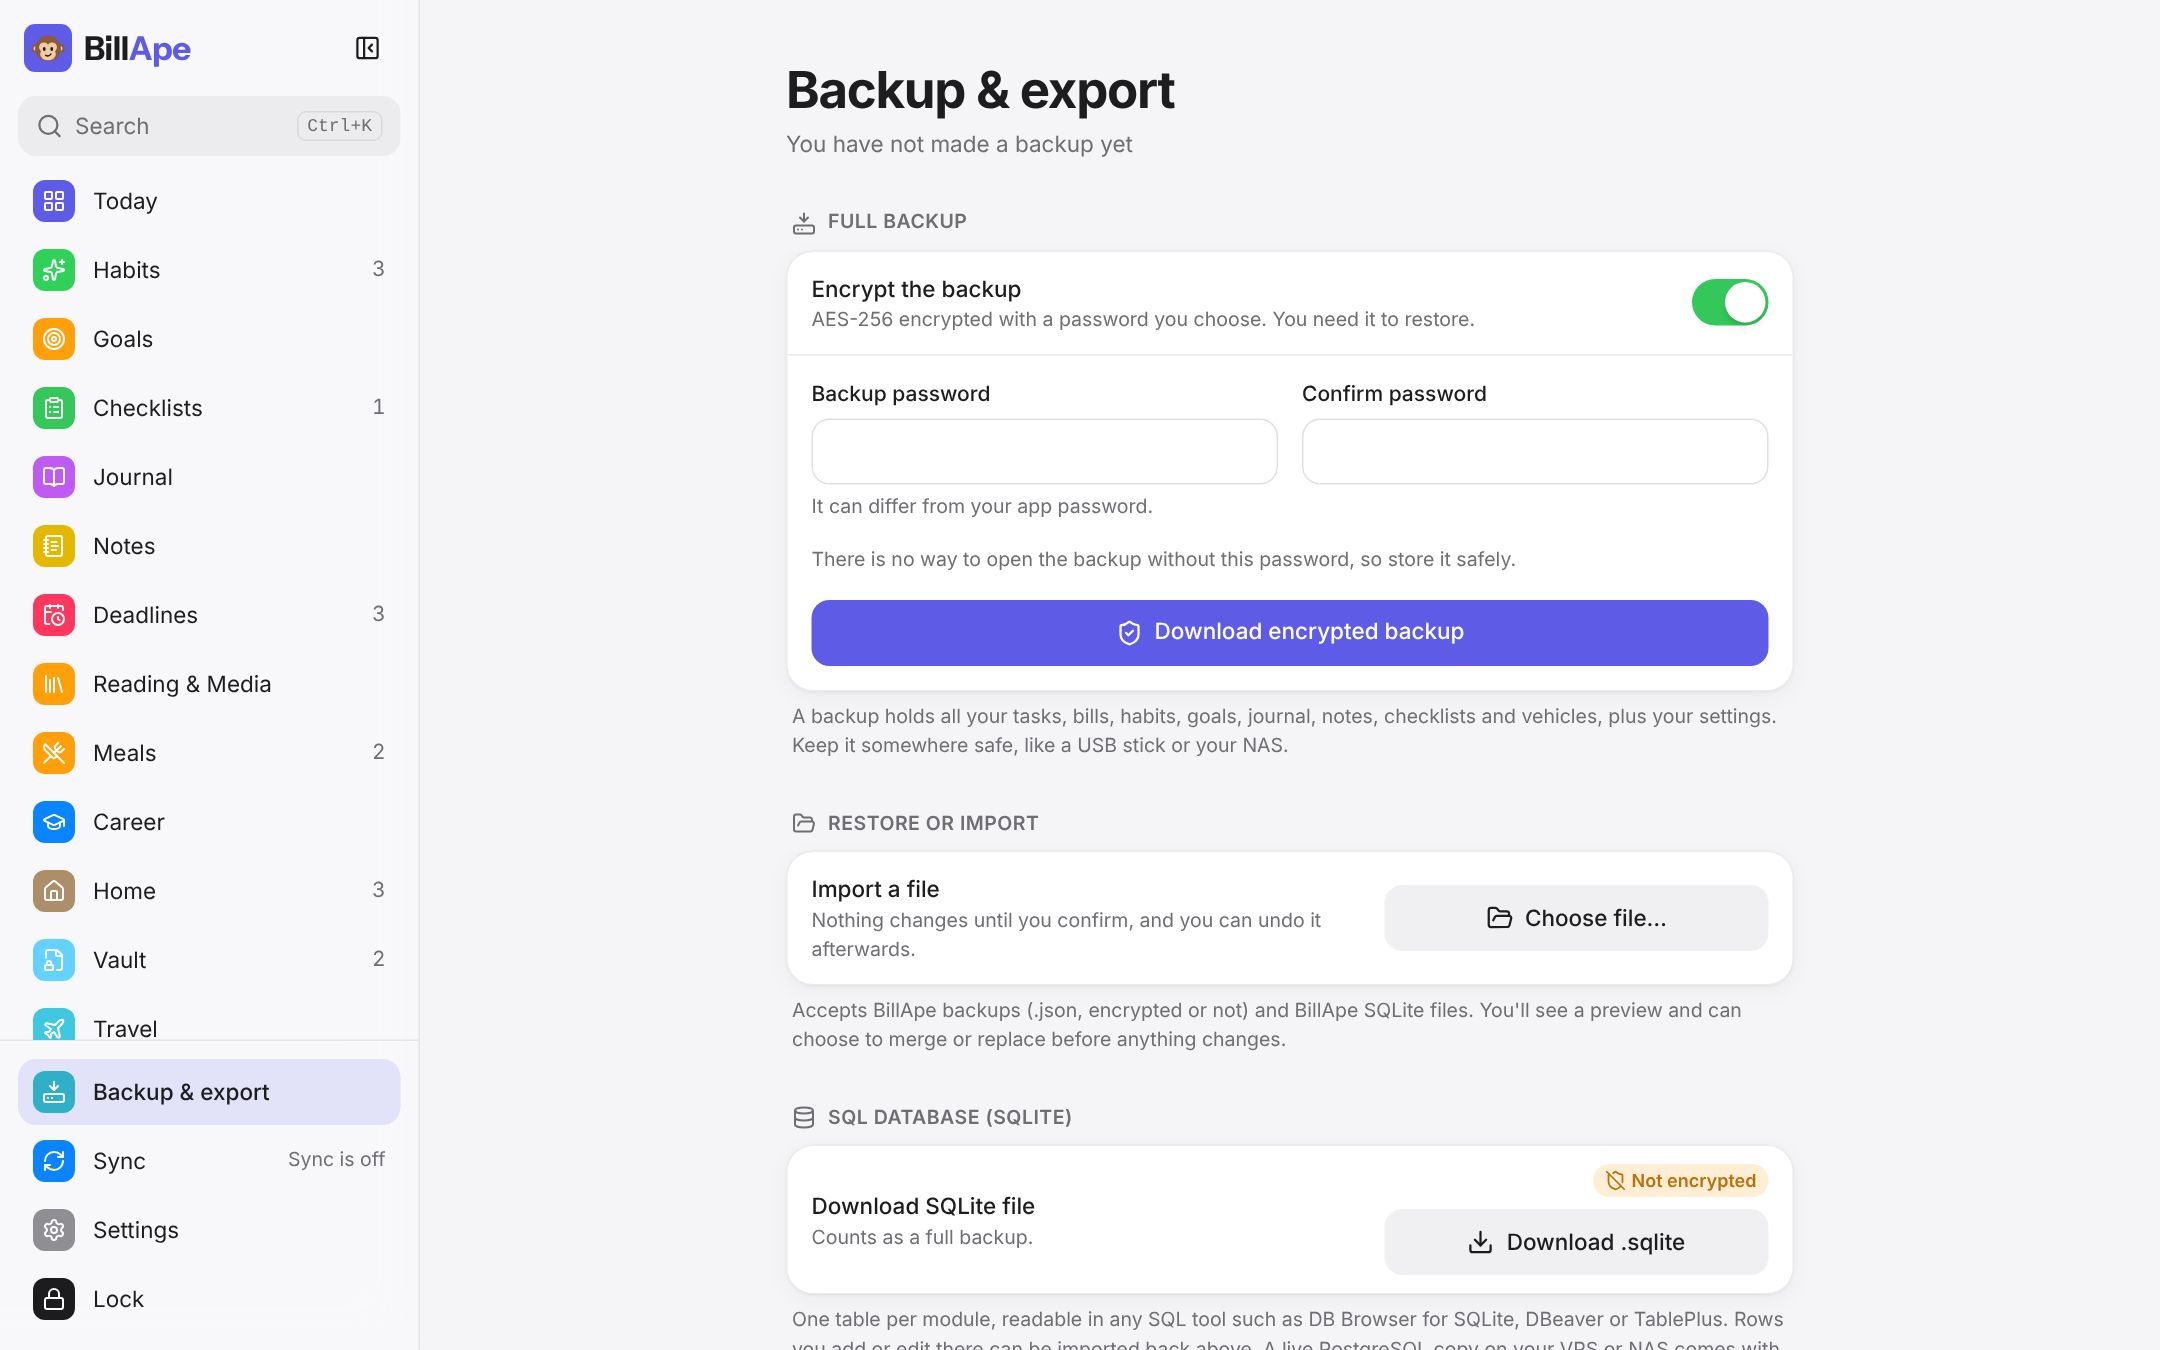2160x1350 pixels.
Task: Open the Today menu label
Action: (x=125, y=201)
